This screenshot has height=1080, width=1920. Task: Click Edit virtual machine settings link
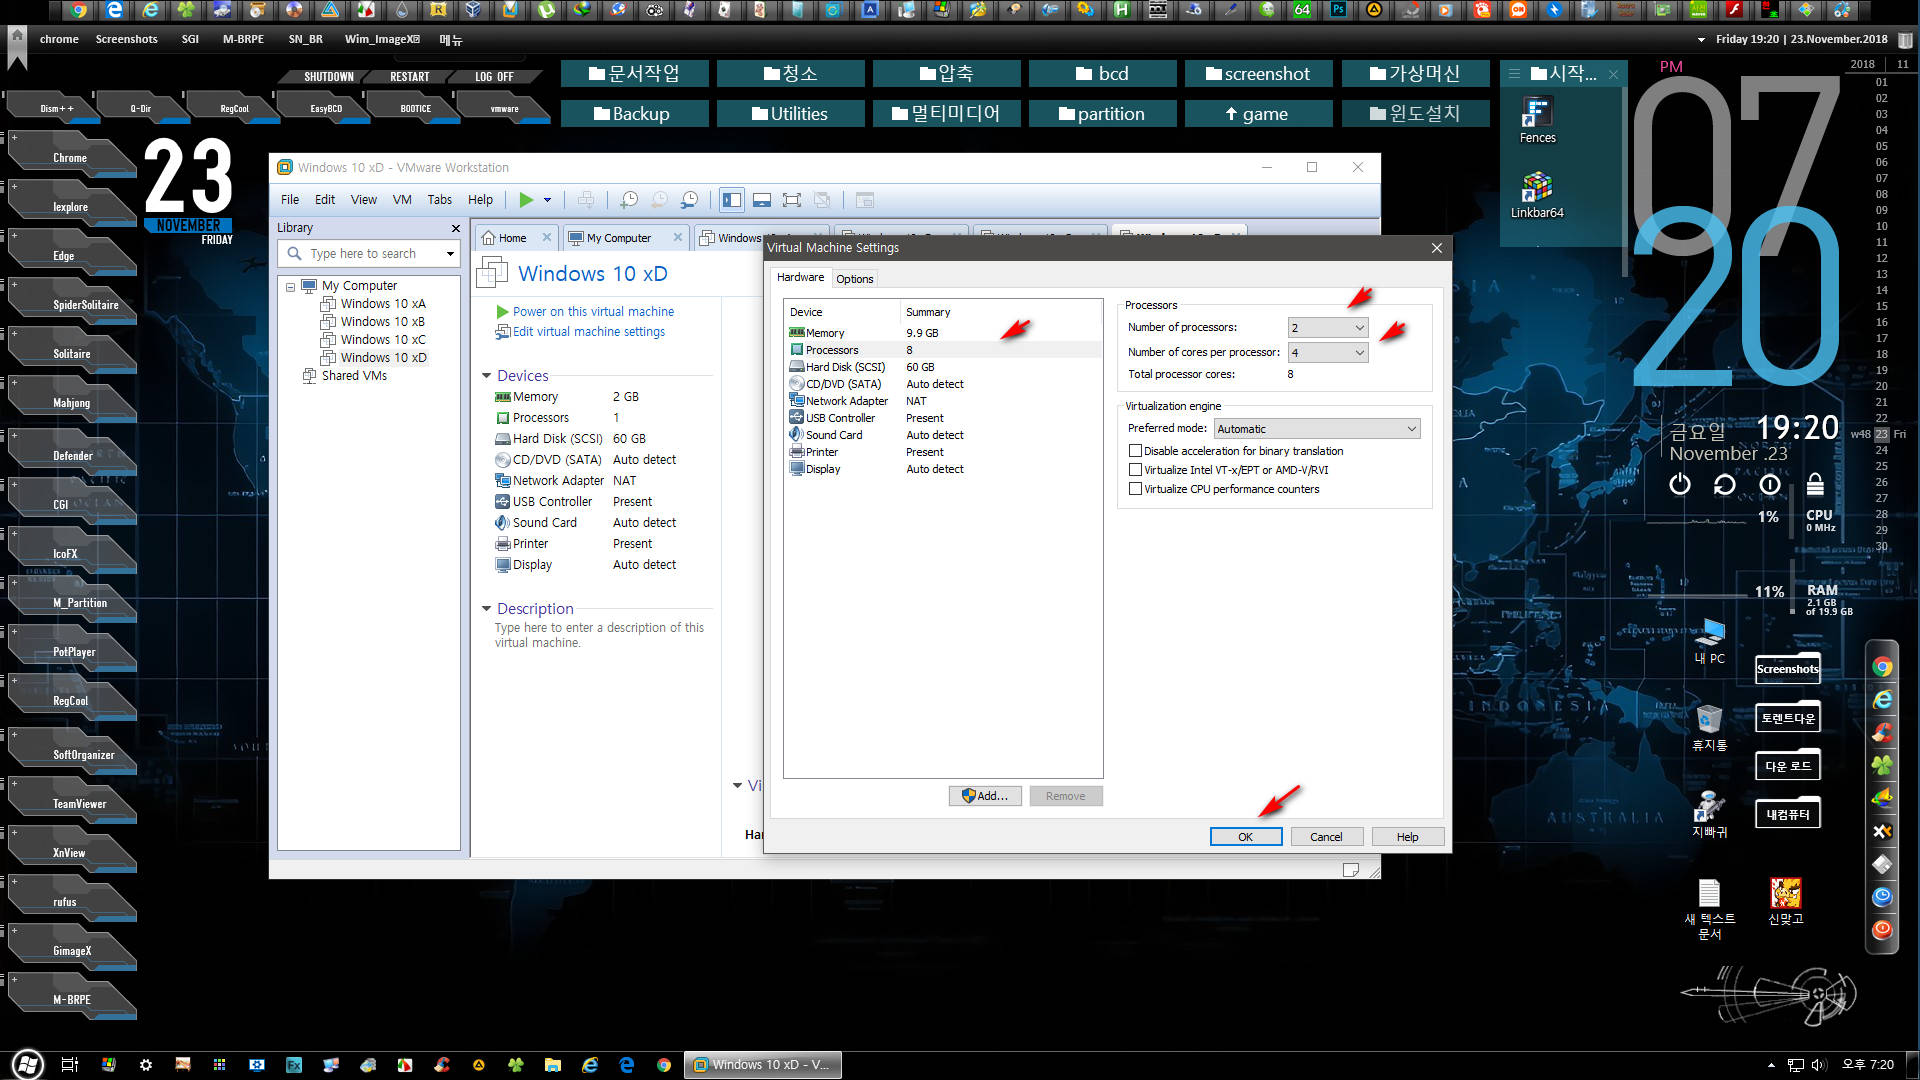pyautogui.click(x=588, y=332)
